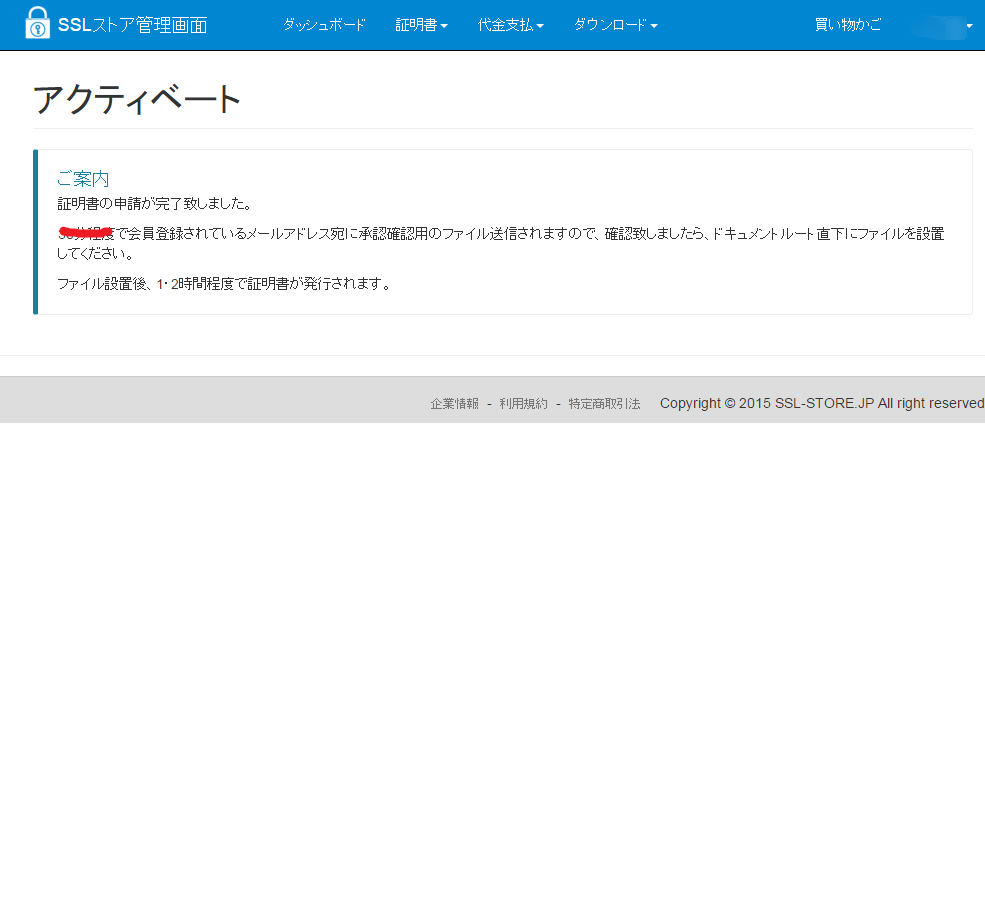Open 企業情報 footer link
This screenshot has width=985, height=916.
(454, 403)
